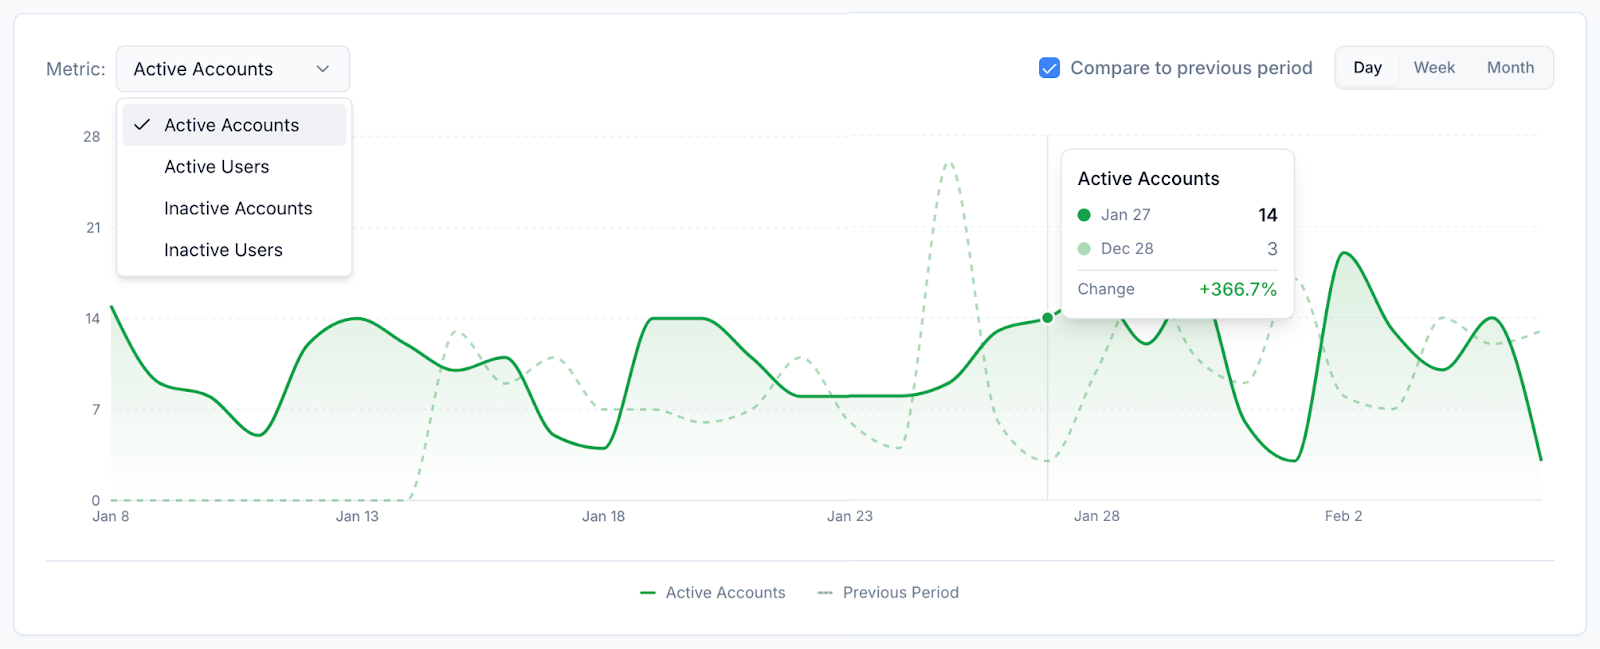Uncheck Compare to previous period checkbox
The height and width of the screenshot is (649, 1600).
coord(1049,68)
